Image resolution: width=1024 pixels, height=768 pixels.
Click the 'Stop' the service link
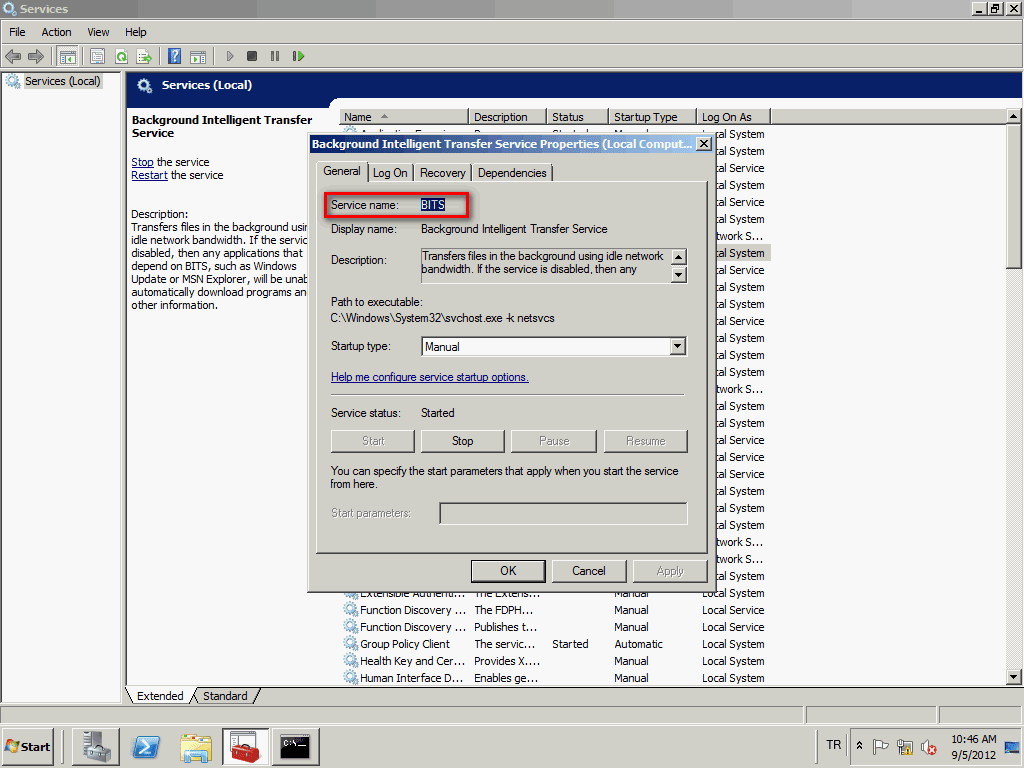coord(142,162)
